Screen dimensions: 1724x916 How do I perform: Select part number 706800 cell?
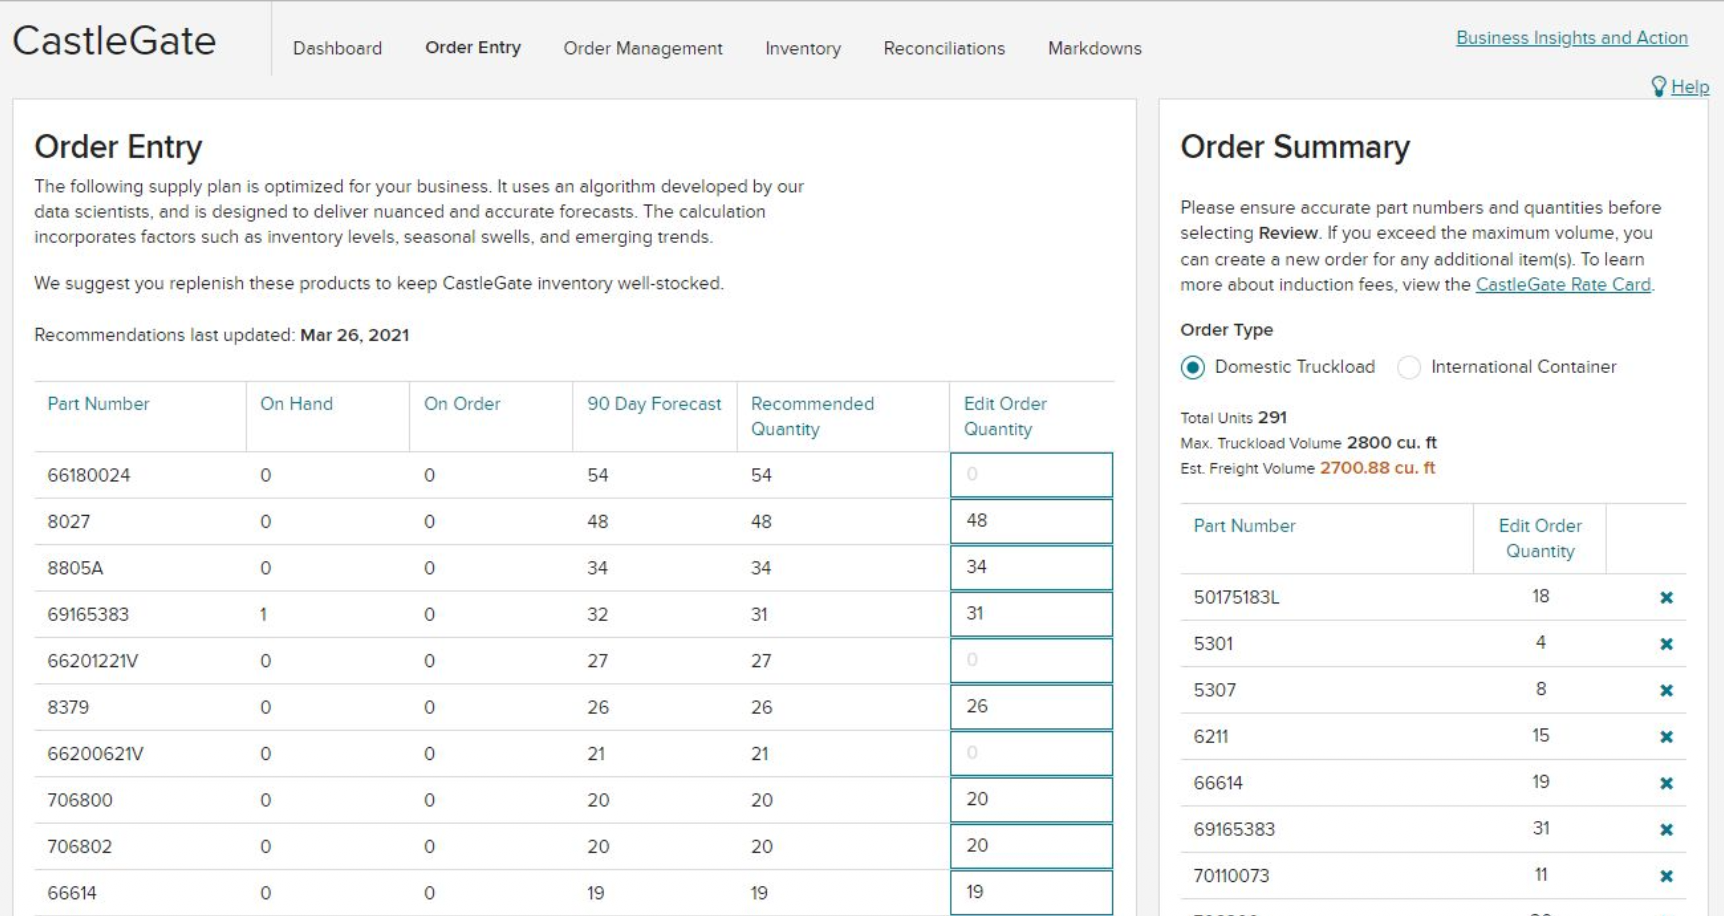coord(80,800)
